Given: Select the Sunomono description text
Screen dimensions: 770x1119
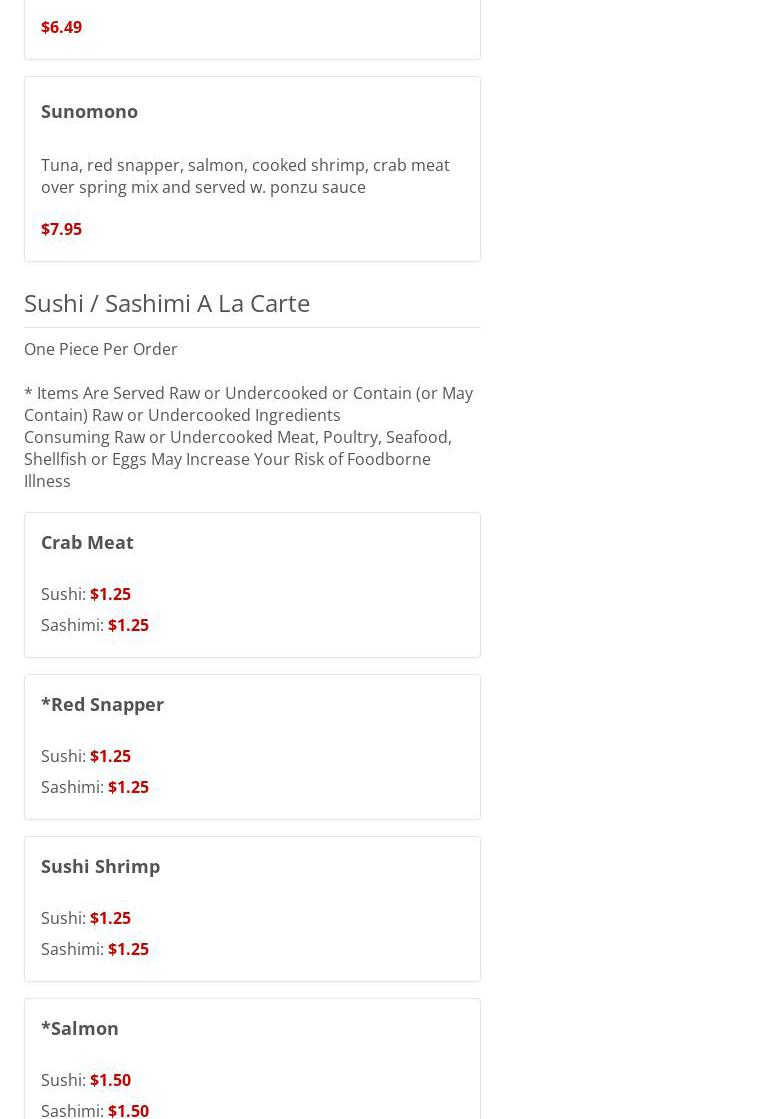Looking at the screenshot, I should click(x=245, y=176).
